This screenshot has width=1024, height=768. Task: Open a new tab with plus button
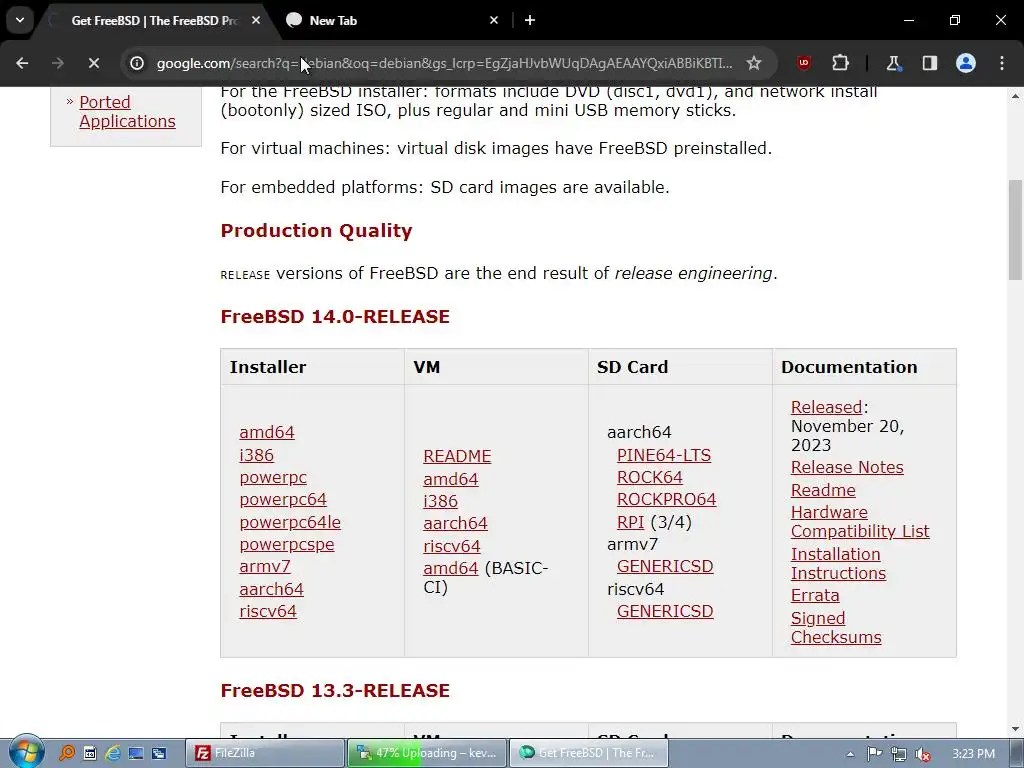[530, 20]
